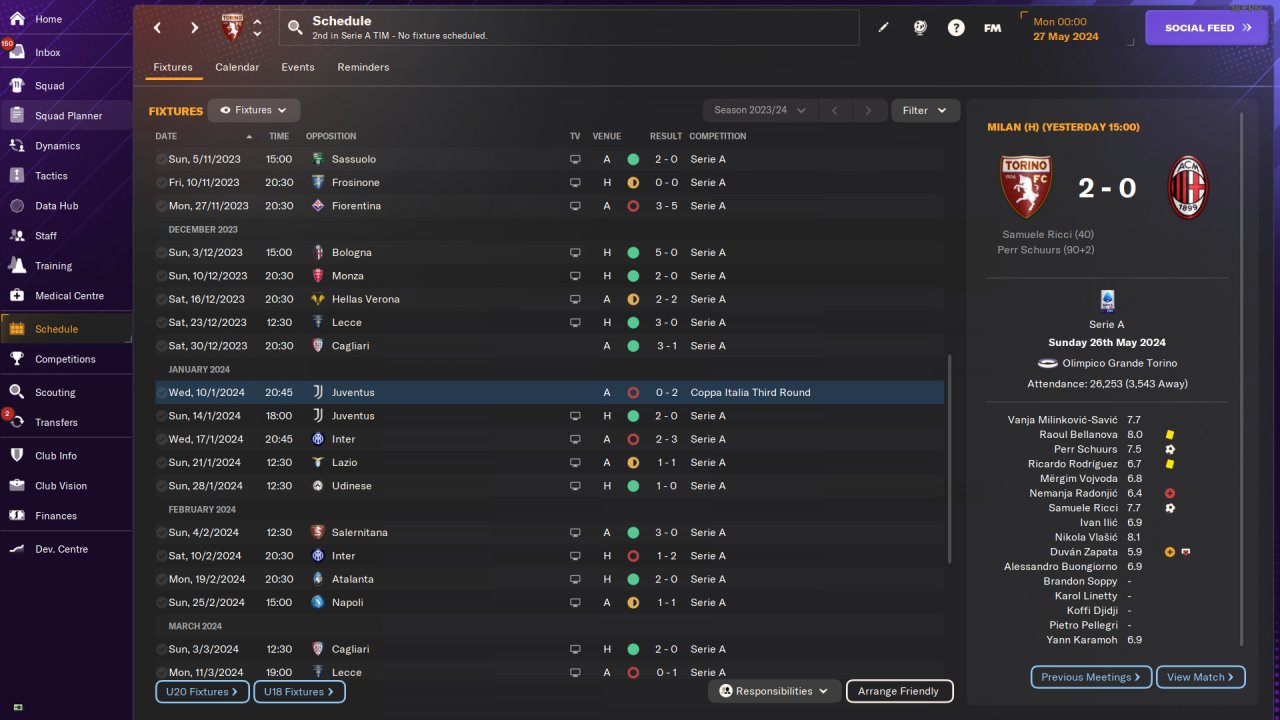Open the Squad shirt icon

[17, 85]
